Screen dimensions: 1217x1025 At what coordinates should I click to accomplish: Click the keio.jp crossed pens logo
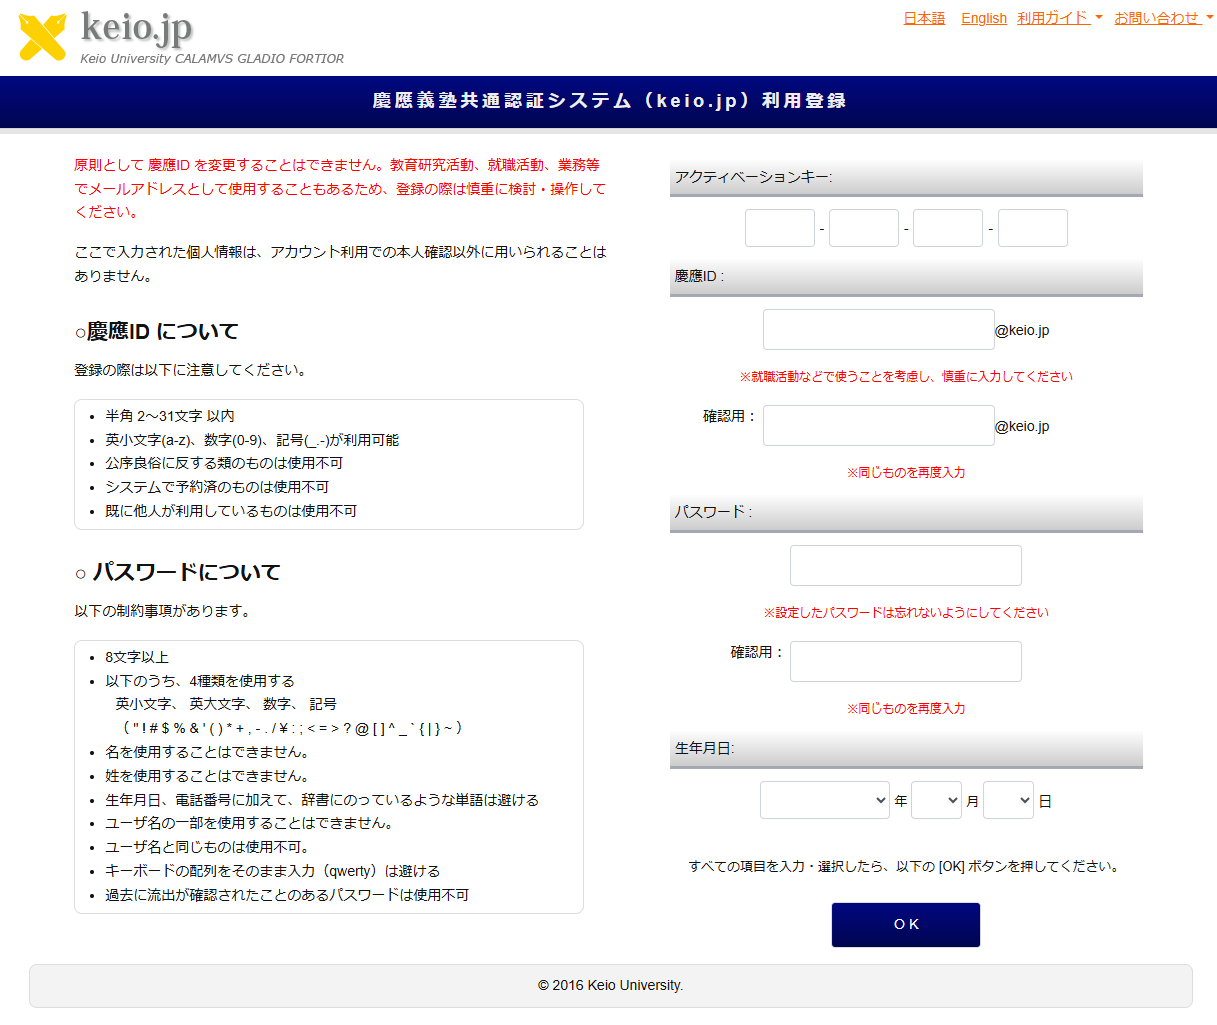coord(42,37)
